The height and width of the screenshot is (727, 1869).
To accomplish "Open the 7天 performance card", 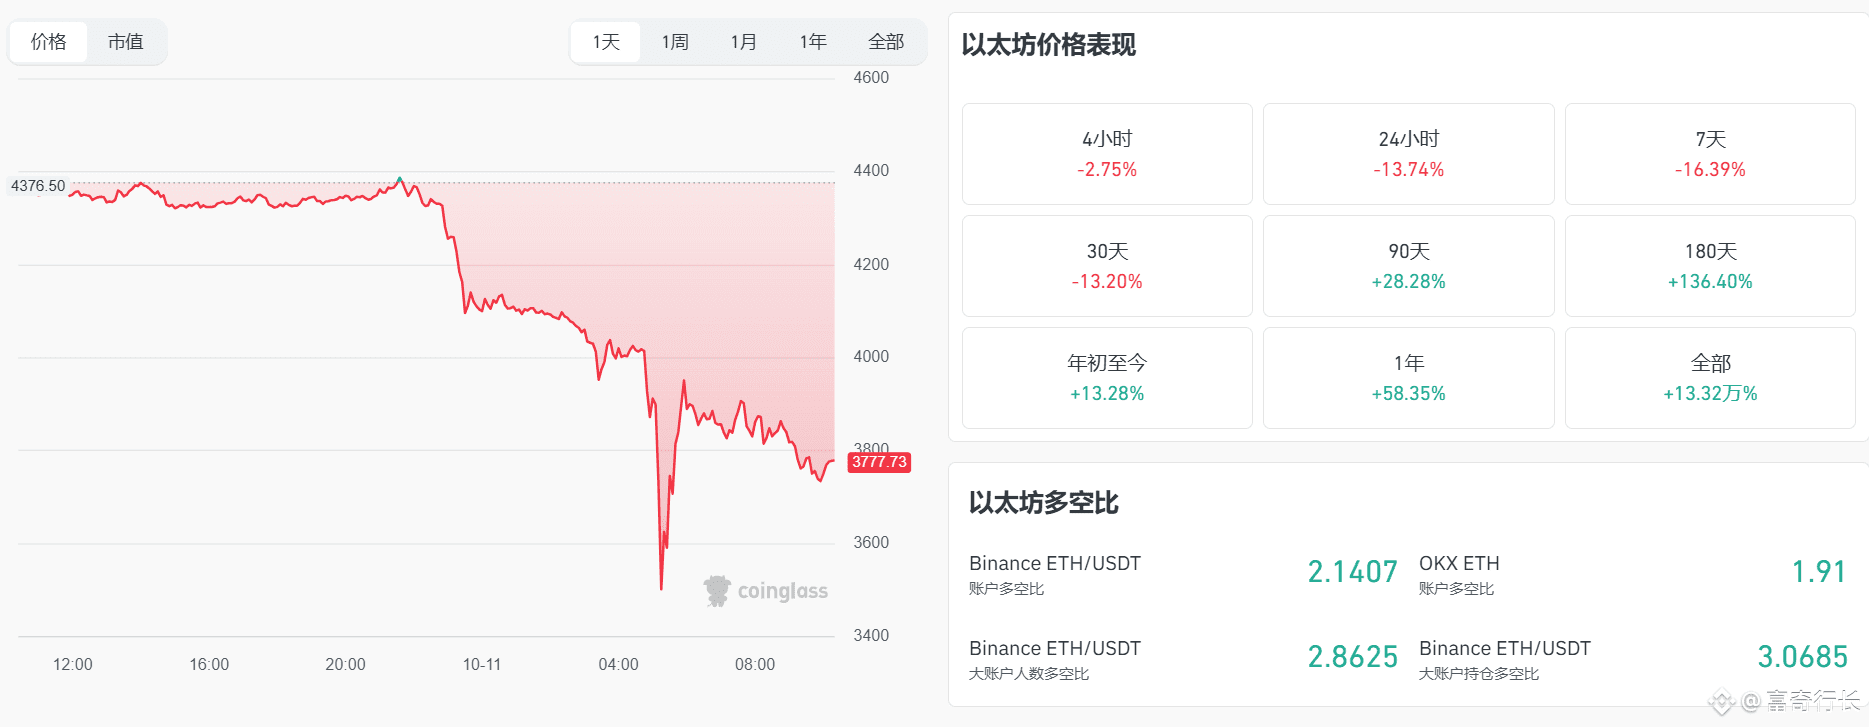I will 1710,154.
